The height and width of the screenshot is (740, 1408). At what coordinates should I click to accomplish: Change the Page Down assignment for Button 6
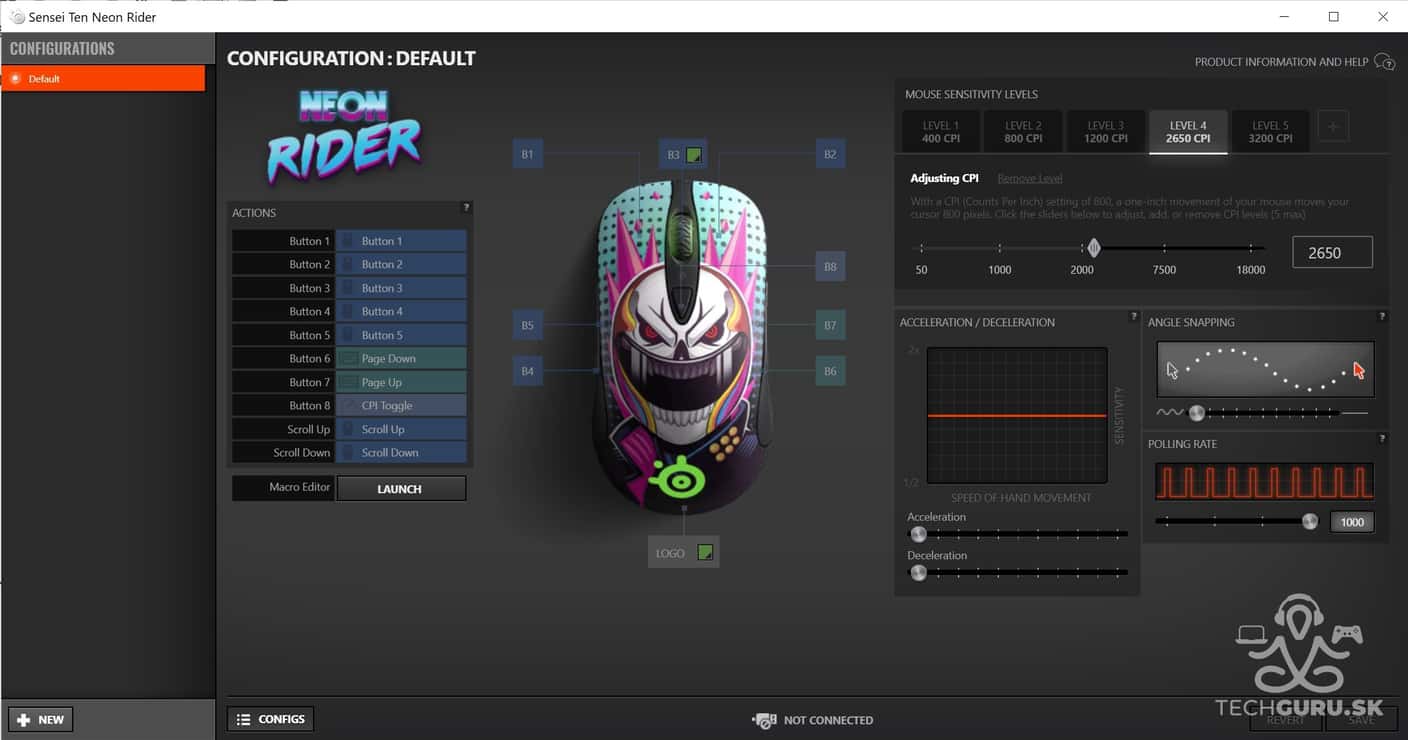tap(401, 358)
